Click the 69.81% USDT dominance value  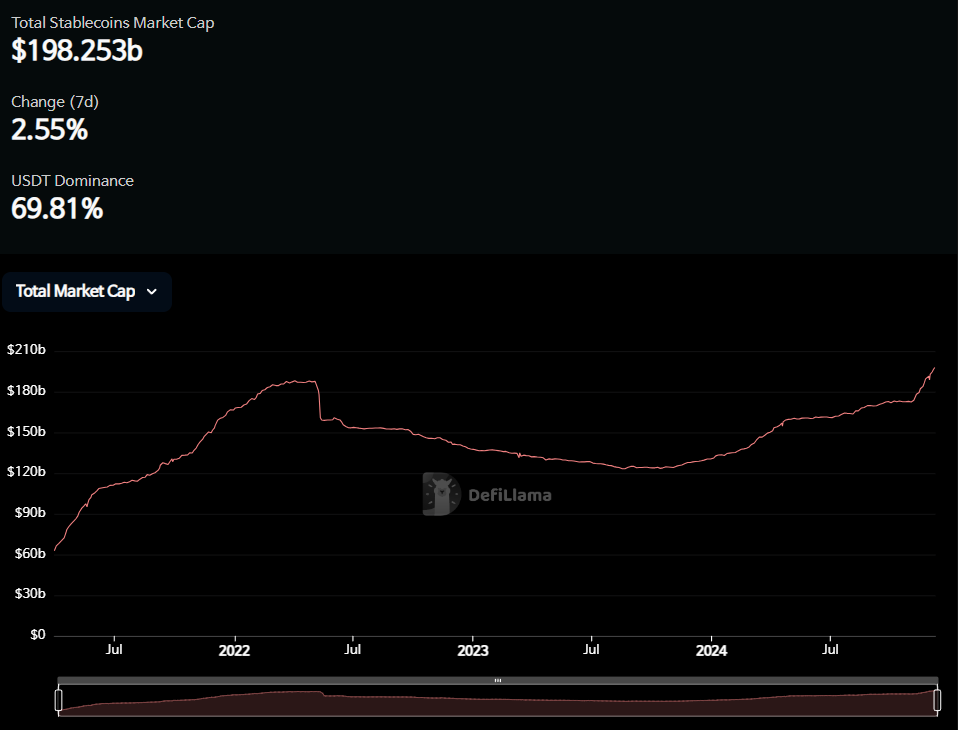[x=57, y=208]
